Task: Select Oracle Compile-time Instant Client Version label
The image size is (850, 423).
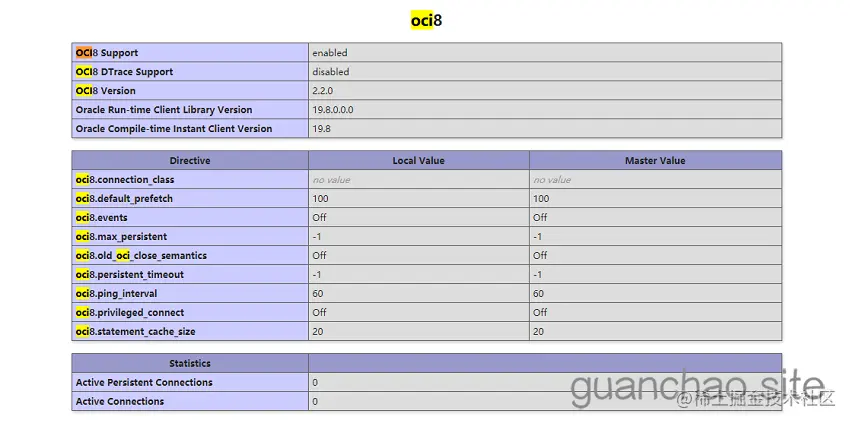Action: (174, 129)
